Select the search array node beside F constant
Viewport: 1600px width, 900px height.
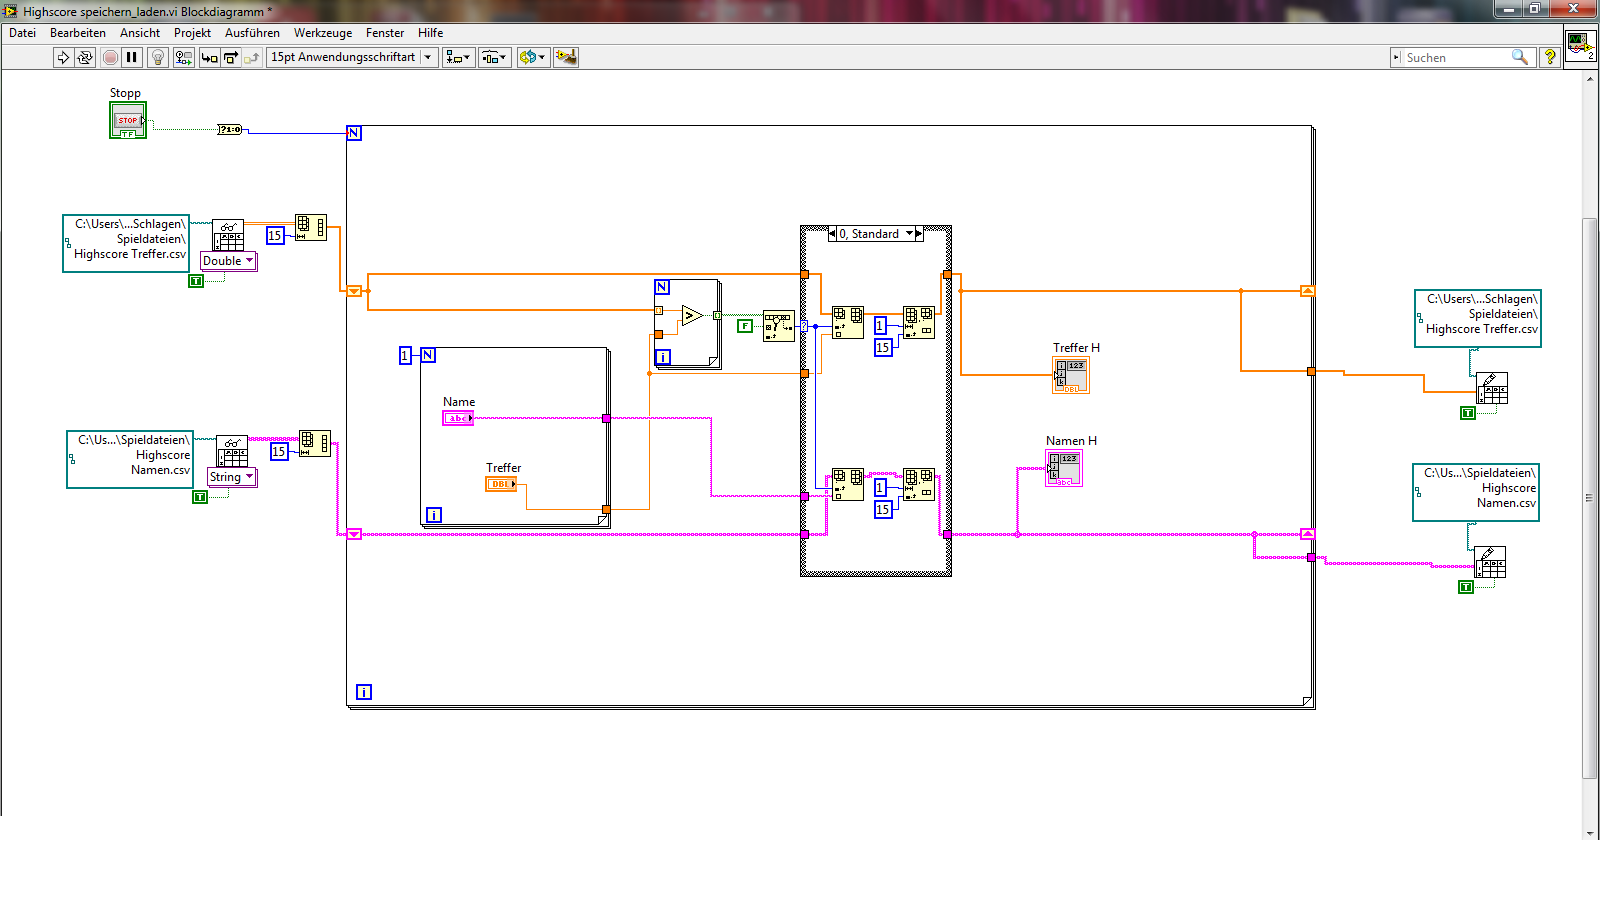(x=779, y=327)
